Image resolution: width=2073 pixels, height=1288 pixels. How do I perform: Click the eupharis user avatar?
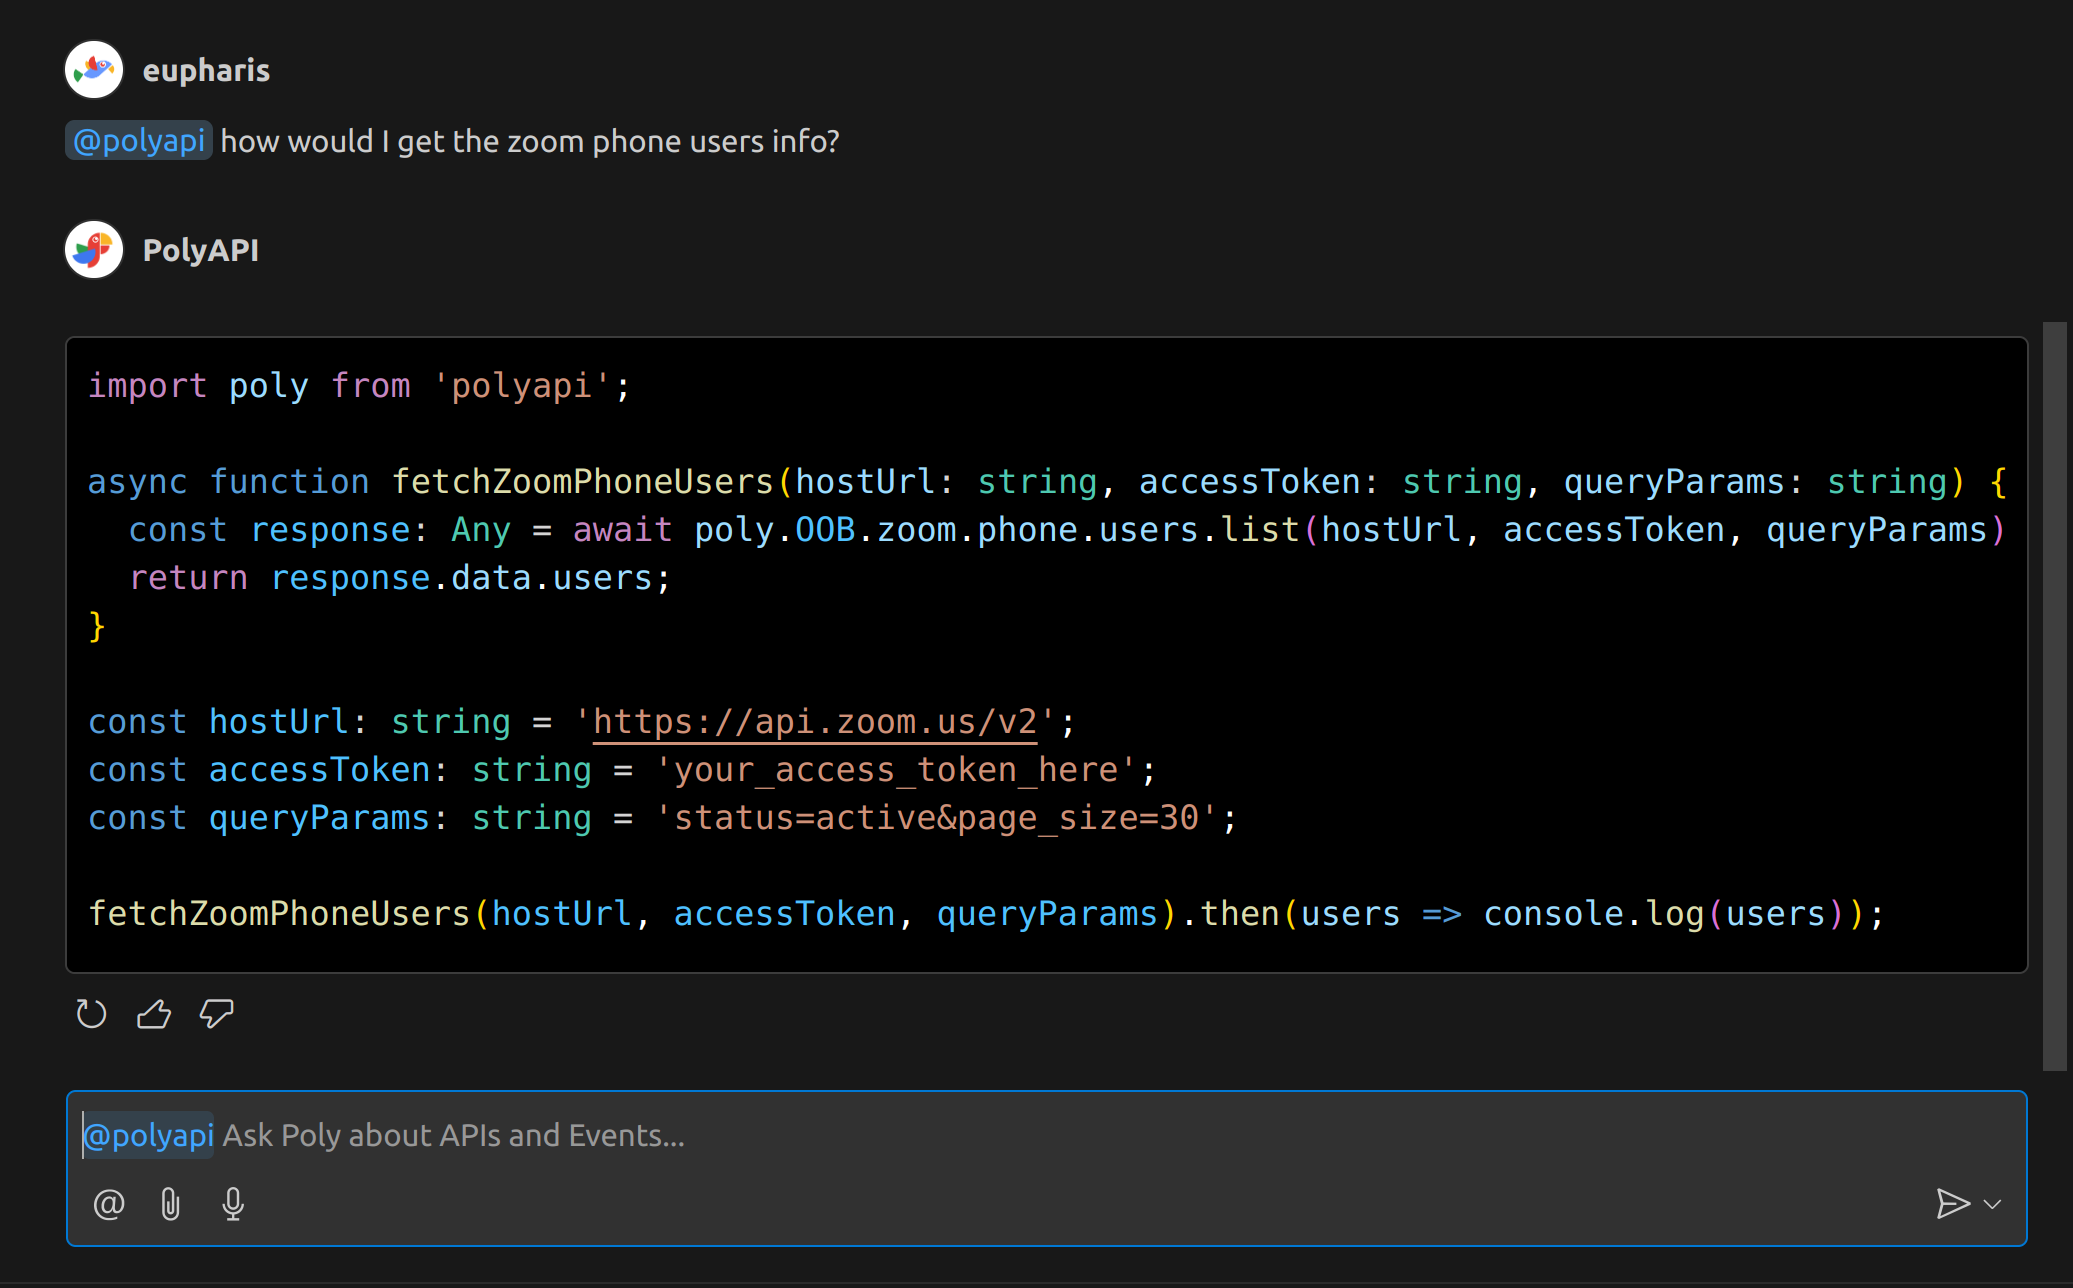[94, 70]
